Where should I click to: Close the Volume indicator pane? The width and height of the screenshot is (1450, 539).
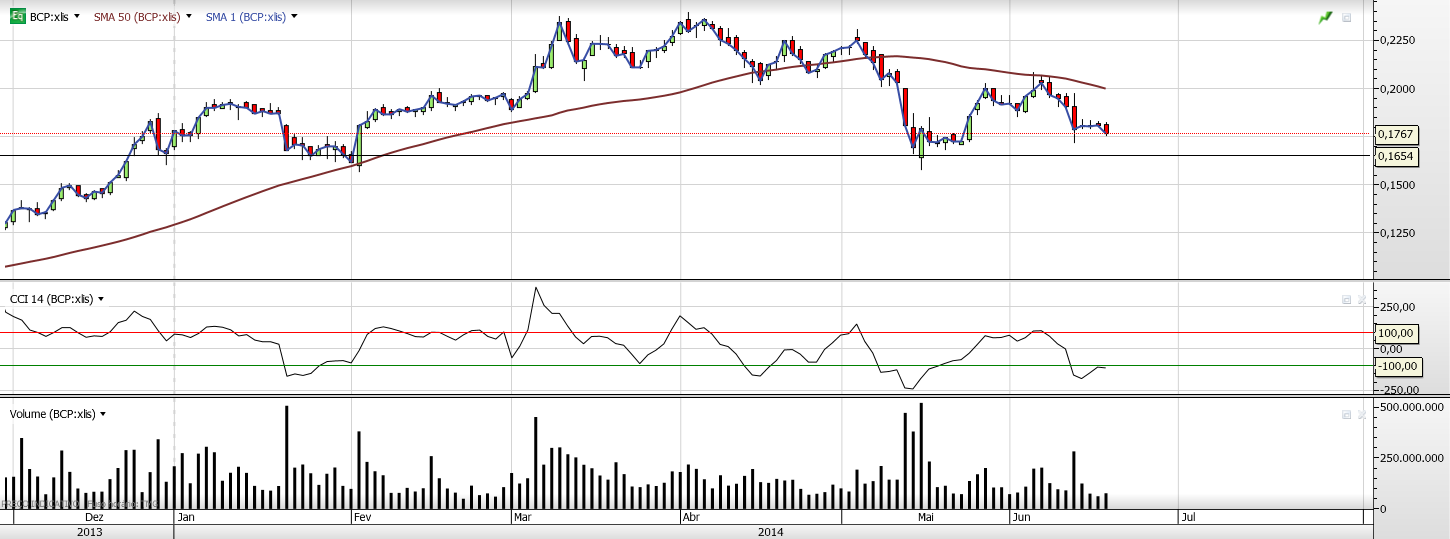pyautogui.click(x=1361, y=414)
